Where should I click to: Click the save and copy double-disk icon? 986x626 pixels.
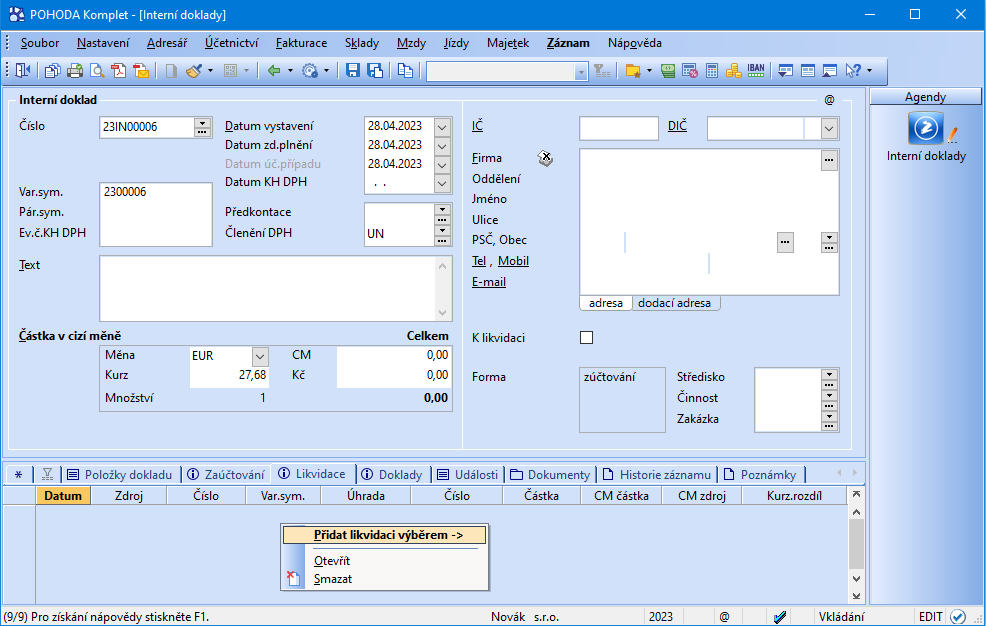click(375, 70)
